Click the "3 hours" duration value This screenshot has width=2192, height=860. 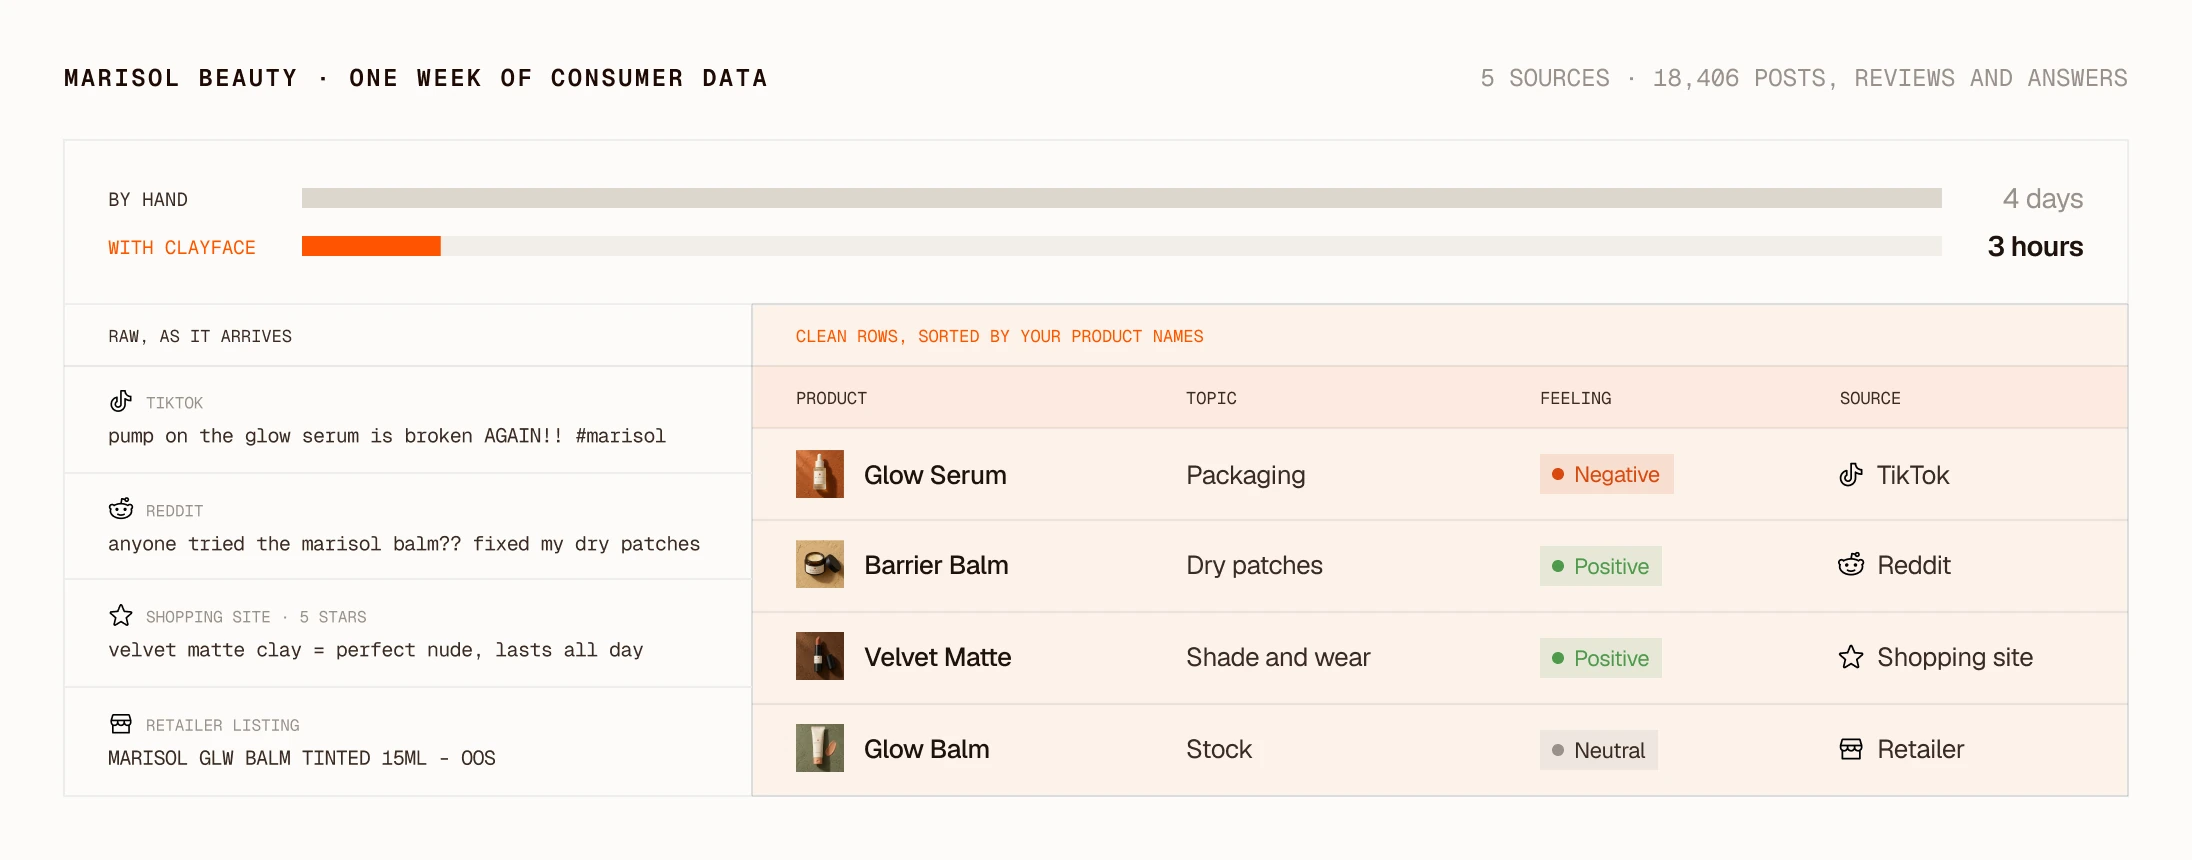(2035, 246)
